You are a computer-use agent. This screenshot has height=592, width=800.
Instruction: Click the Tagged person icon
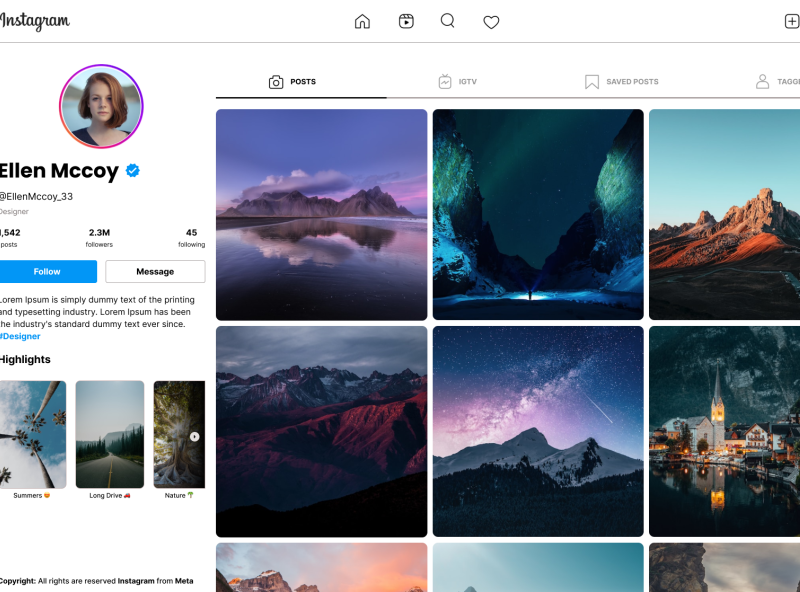(x=762, y=82)
